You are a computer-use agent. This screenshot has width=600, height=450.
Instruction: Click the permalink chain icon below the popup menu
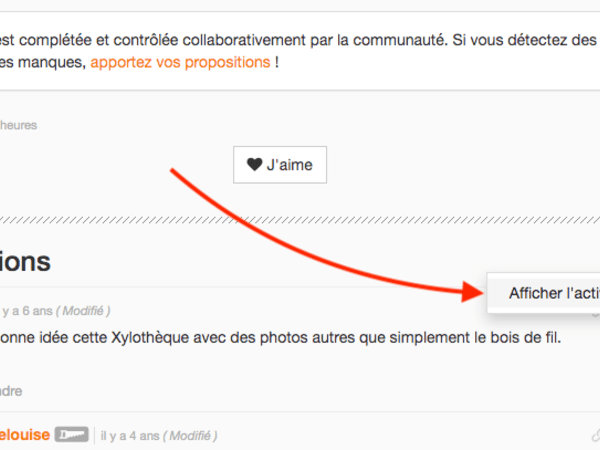pyautogui.click(x=595, y=313)
